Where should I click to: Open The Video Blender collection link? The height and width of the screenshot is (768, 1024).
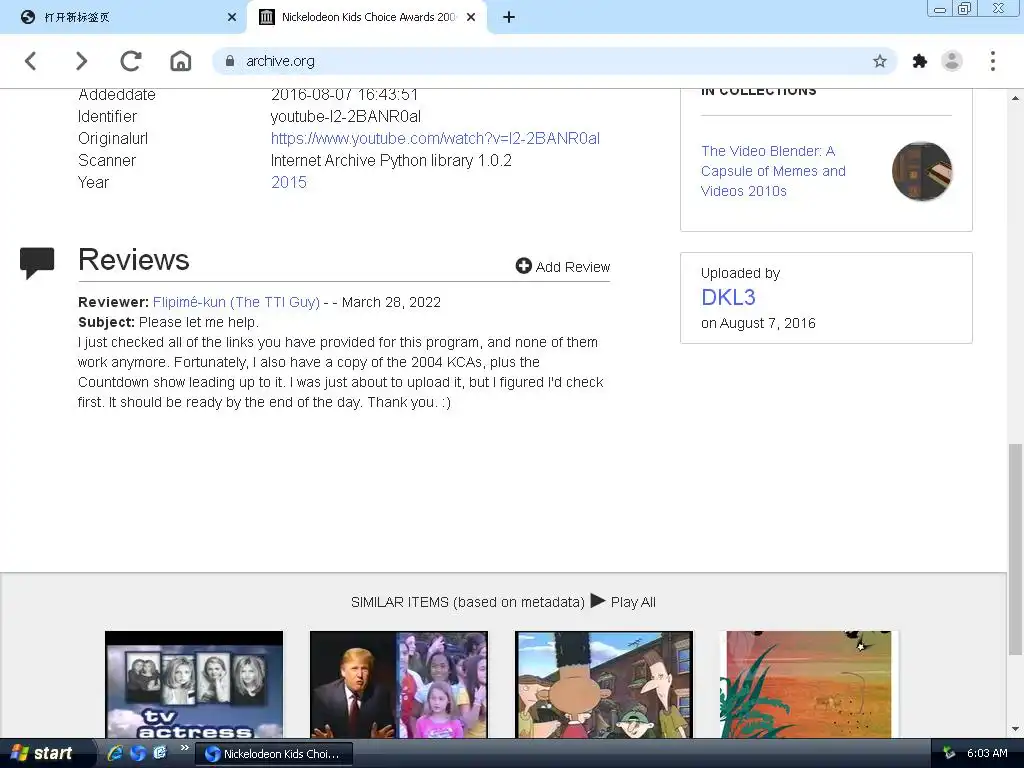point(773,170)
